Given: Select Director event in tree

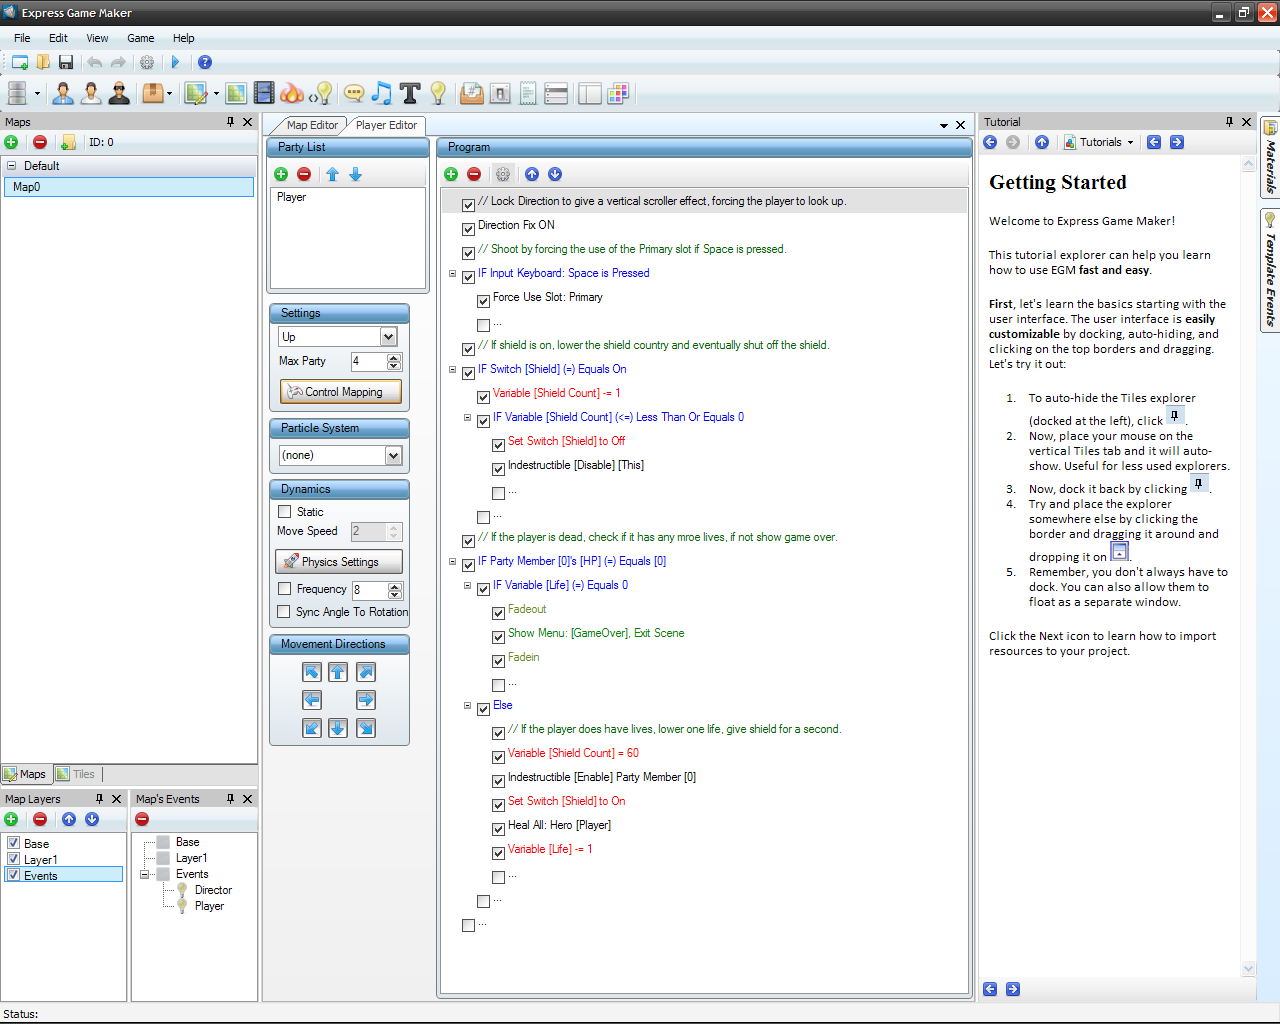Looking at the screenshot, I should [x=213, y=890].
